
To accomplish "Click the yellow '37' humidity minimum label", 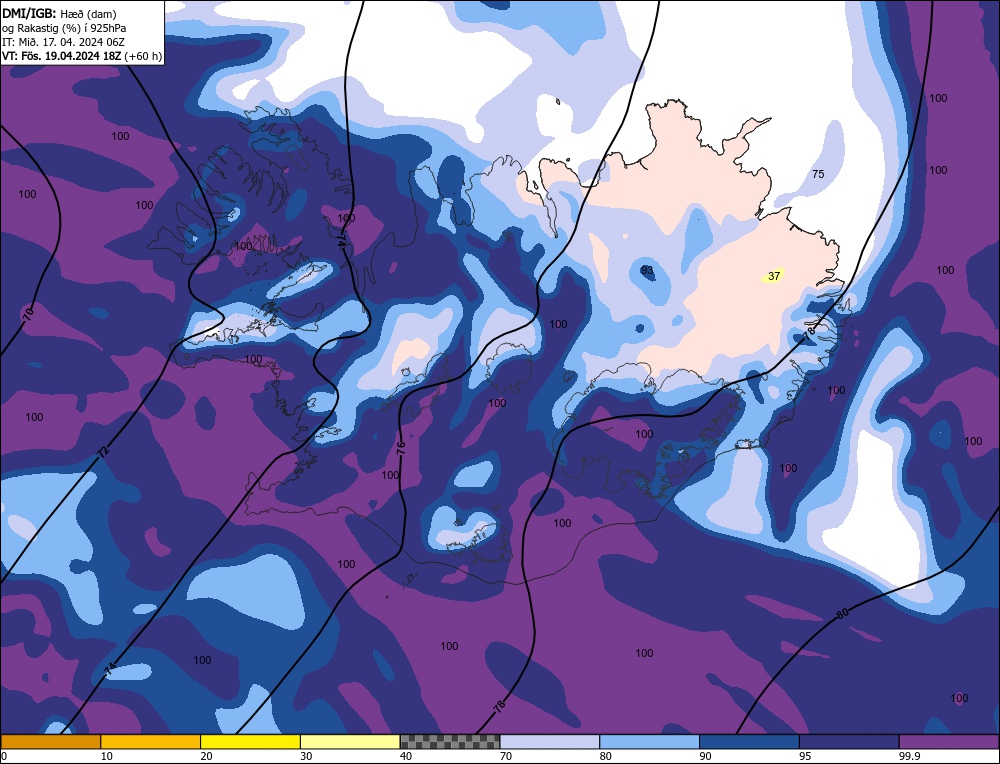I will (774, 276).
